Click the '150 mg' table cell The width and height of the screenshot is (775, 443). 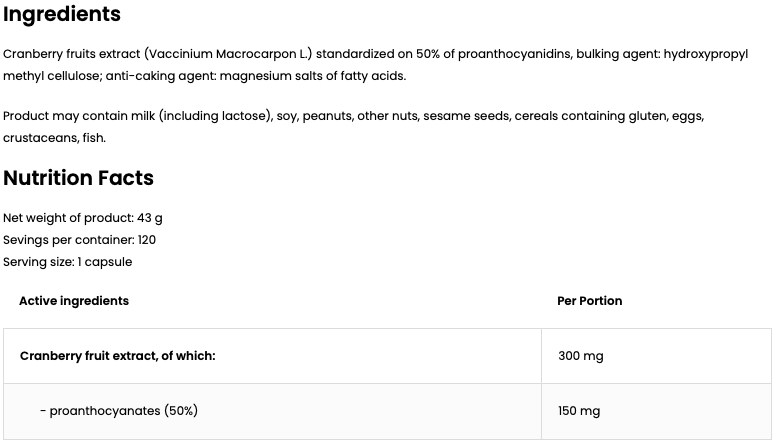click(579, 411)
